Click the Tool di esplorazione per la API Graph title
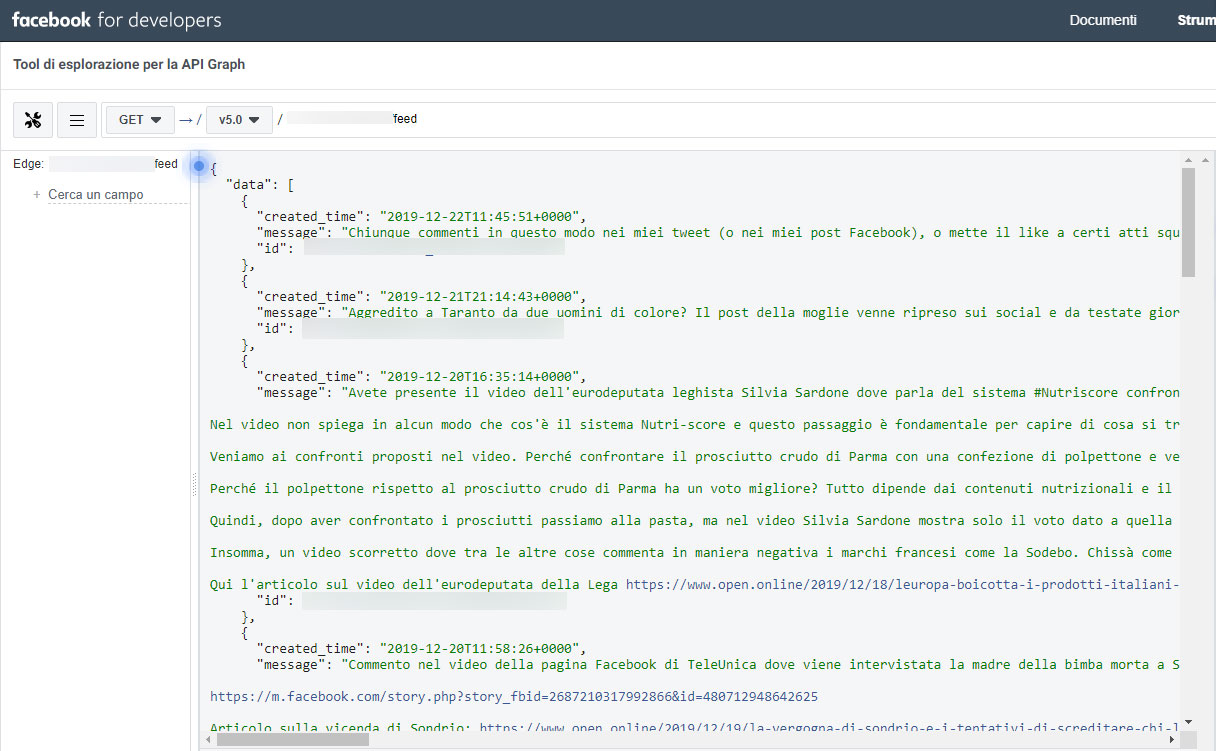The image size is (1216, 751). (x=129, y=65)
